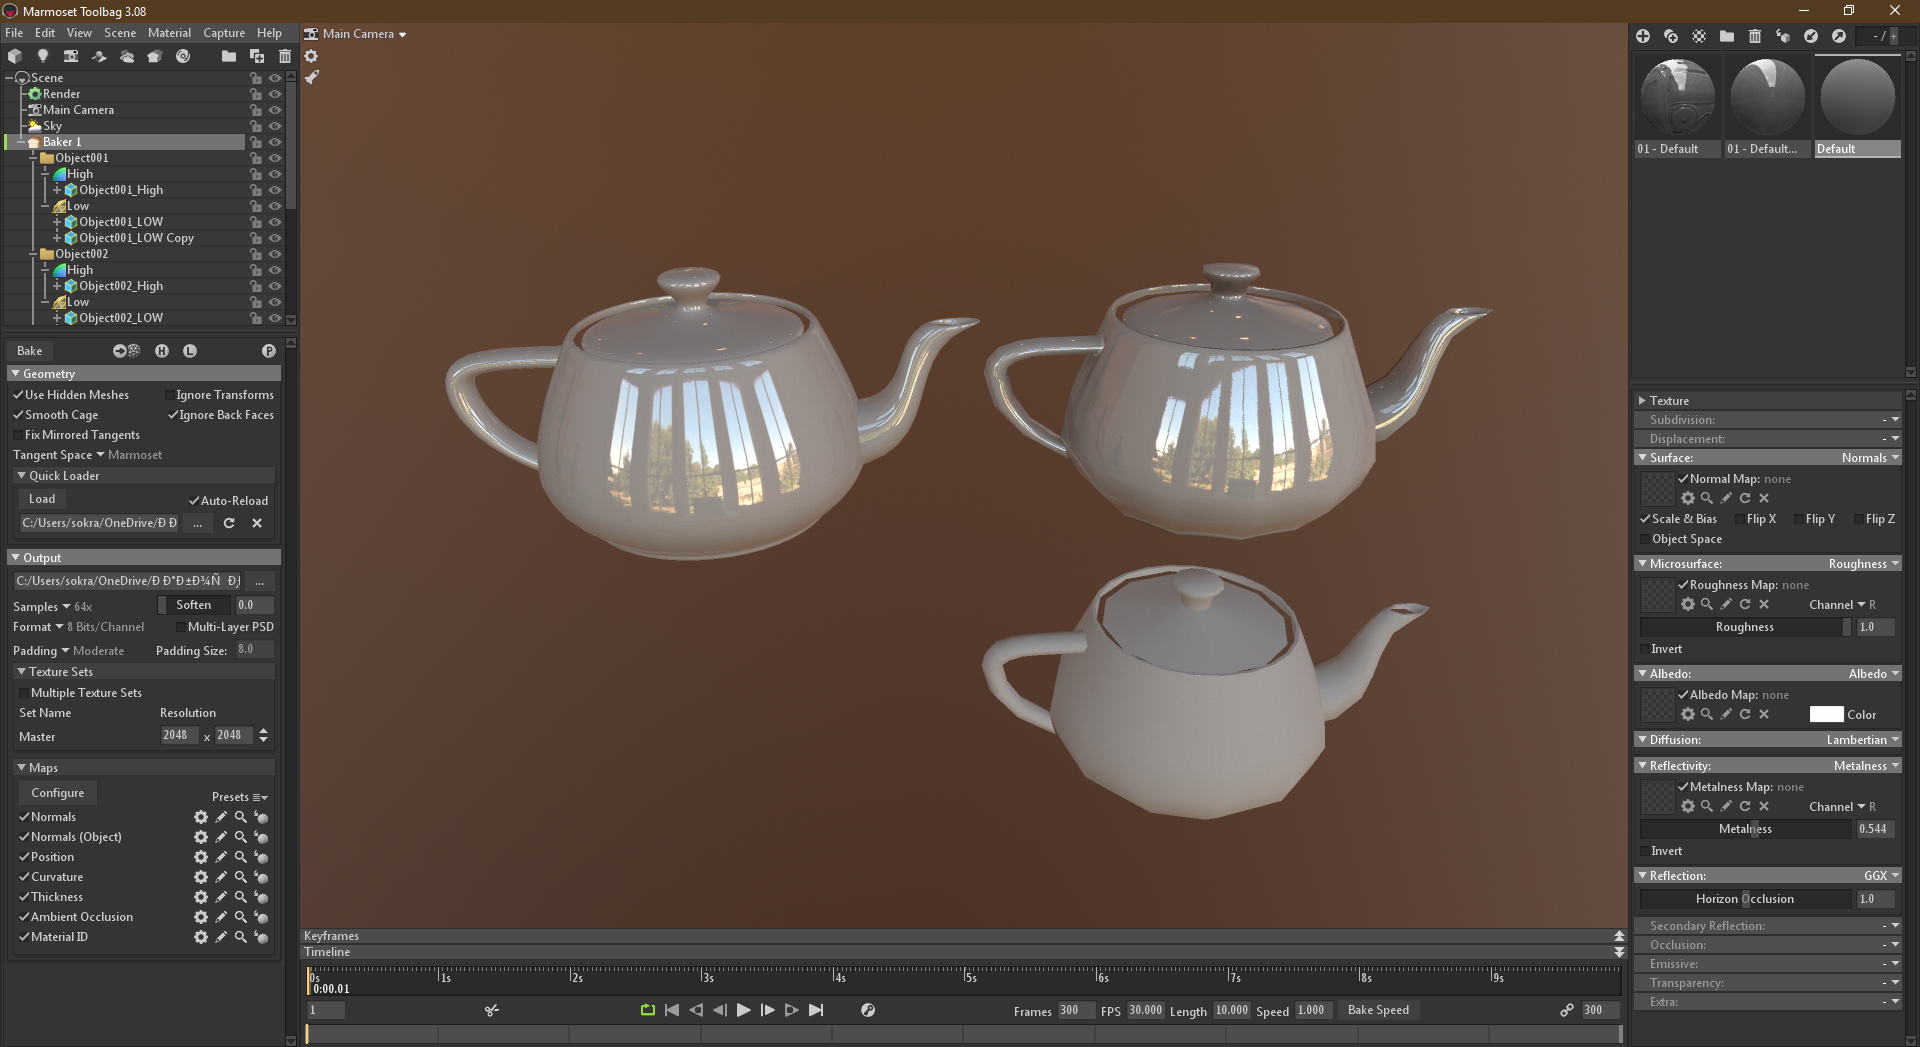Hide the Sky object with its eye icon

pyautogui.click(x=275, y=126)
